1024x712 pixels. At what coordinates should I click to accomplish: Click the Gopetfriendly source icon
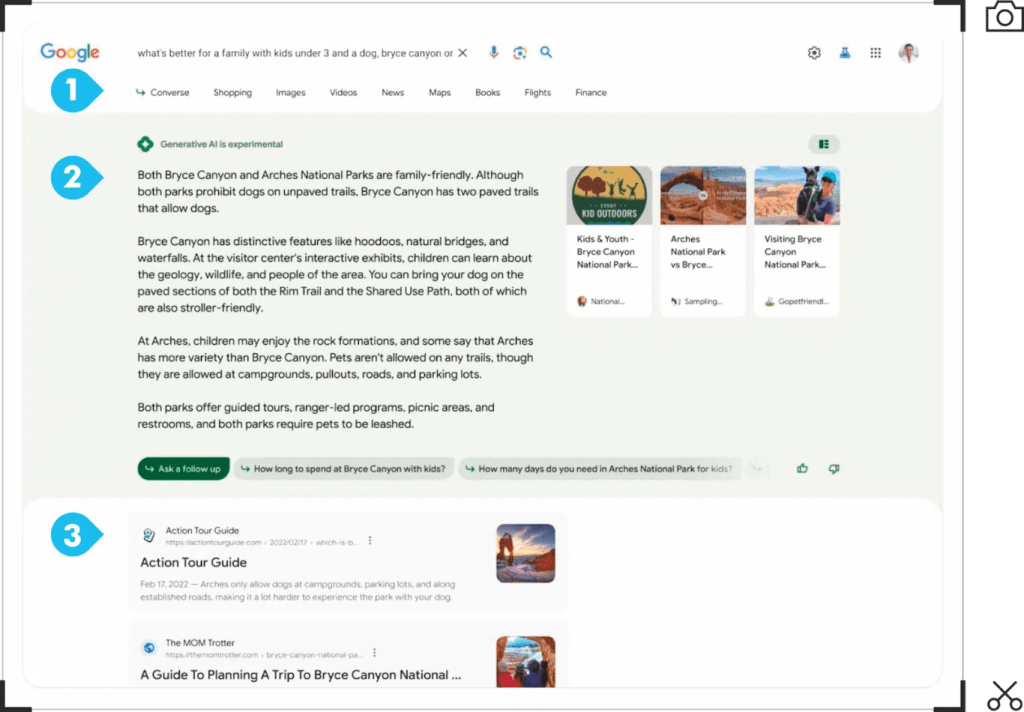click(x=769, y=301)
